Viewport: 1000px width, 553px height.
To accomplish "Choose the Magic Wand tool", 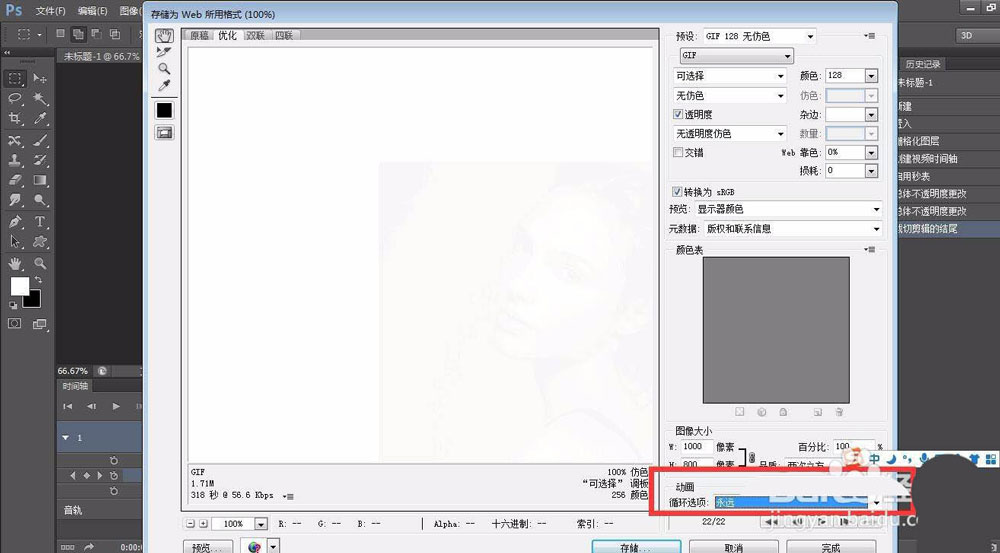I will click(40, 98).
